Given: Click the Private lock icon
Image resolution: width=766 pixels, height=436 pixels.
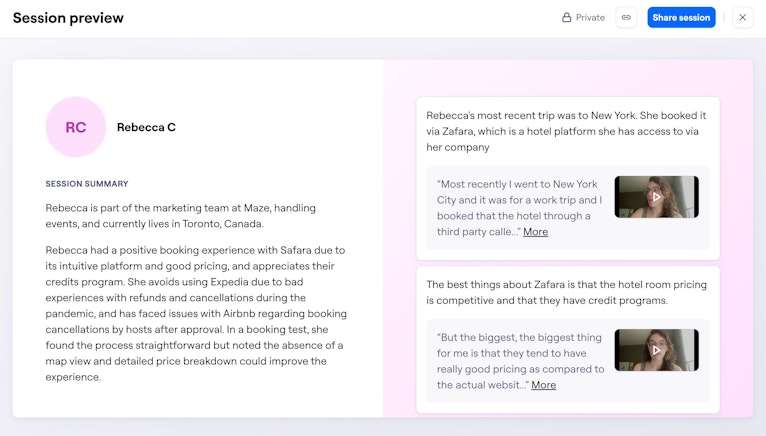Looking at the screenshot, I should pos(566,17).
